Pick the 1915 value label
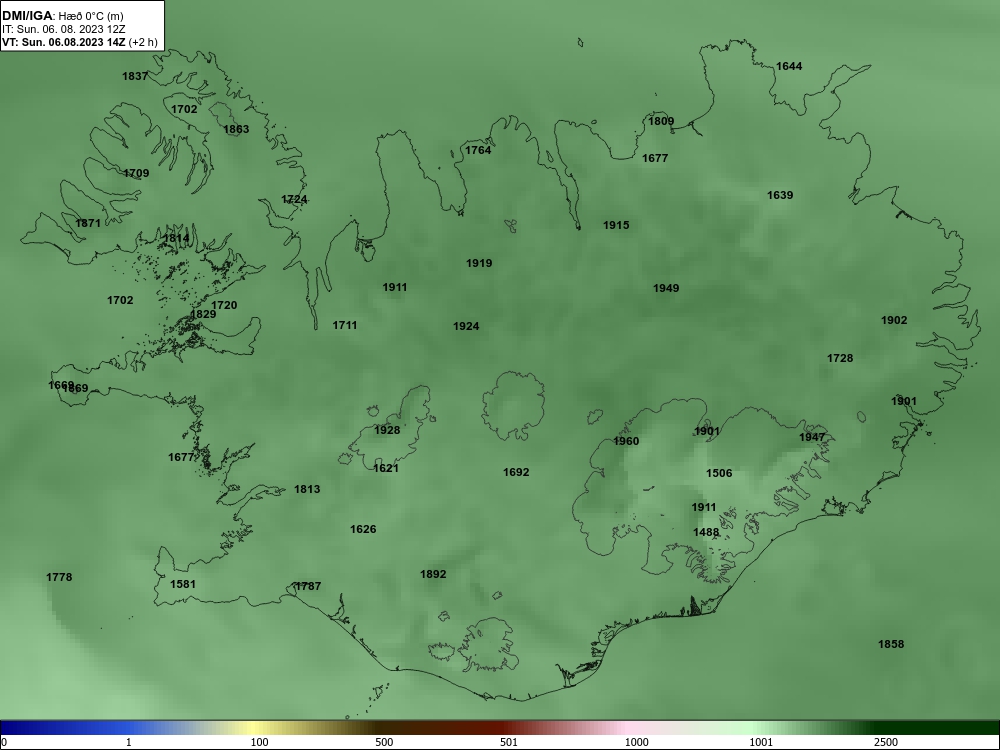1000x750 pixels. click(x=615, y=224)
